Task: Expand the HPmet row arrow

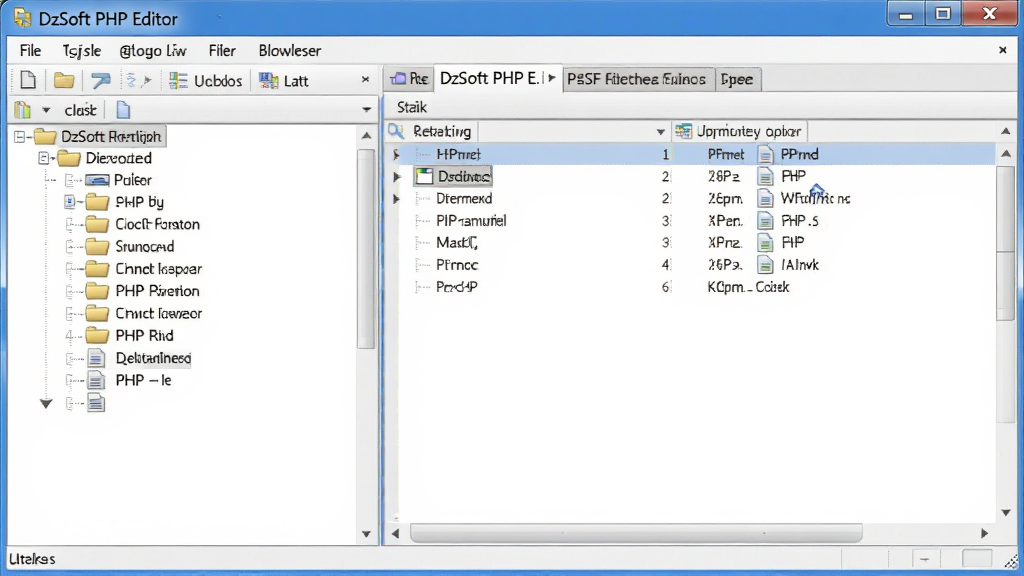Action: click(x=396, y=155)
